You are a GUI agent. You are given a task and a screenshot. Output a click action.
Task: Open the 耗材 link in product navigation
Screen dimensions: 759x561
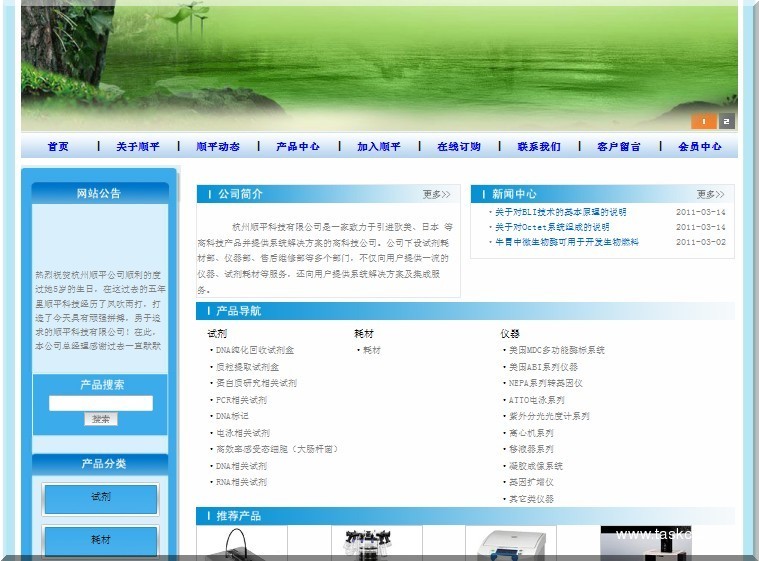[x=372, y=351]
